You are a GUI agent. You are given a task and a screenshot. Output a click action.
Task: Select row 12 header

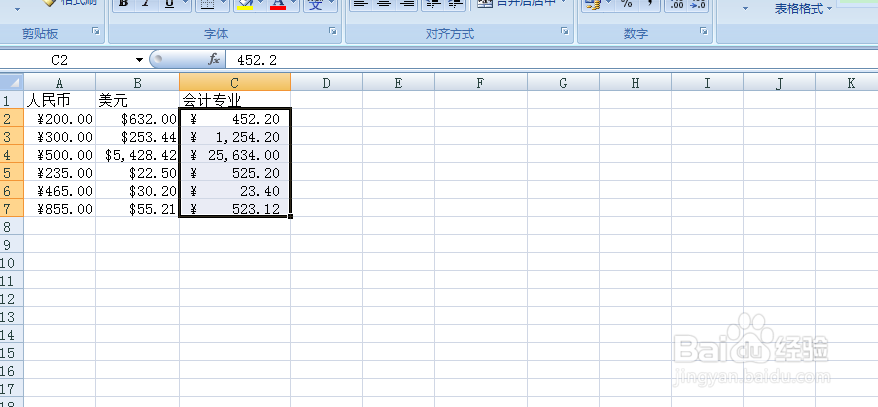pyautogui.click(x=12, y=298)
